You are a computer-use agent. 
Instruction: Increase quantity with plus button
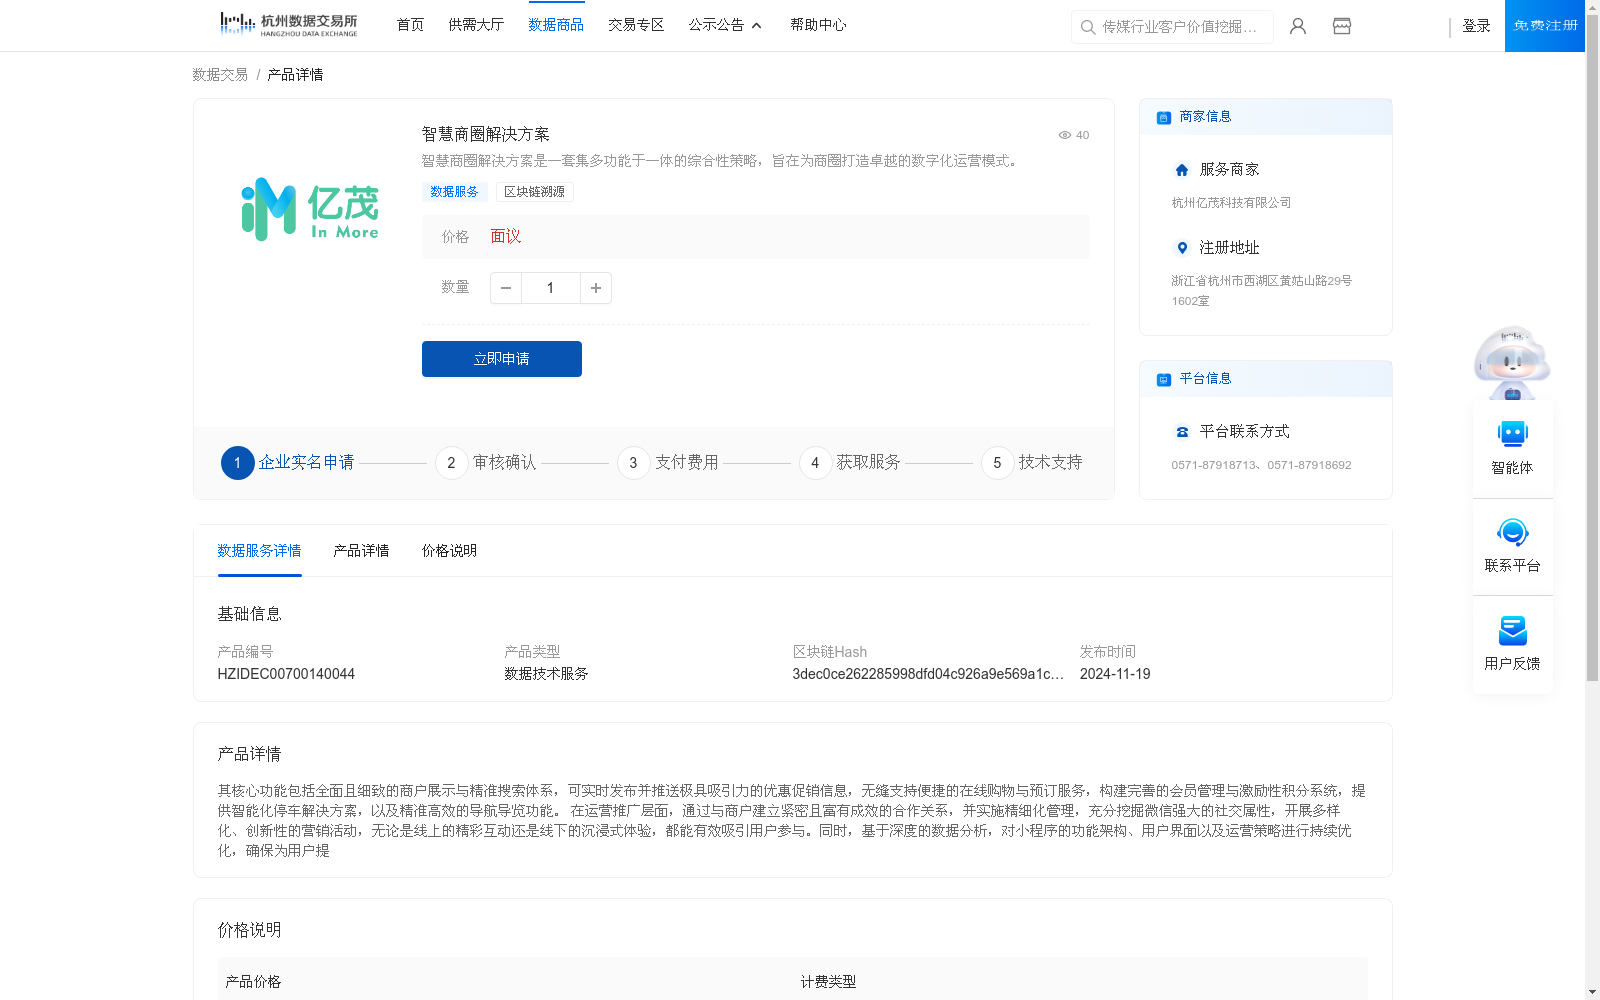tap(596, 288)
